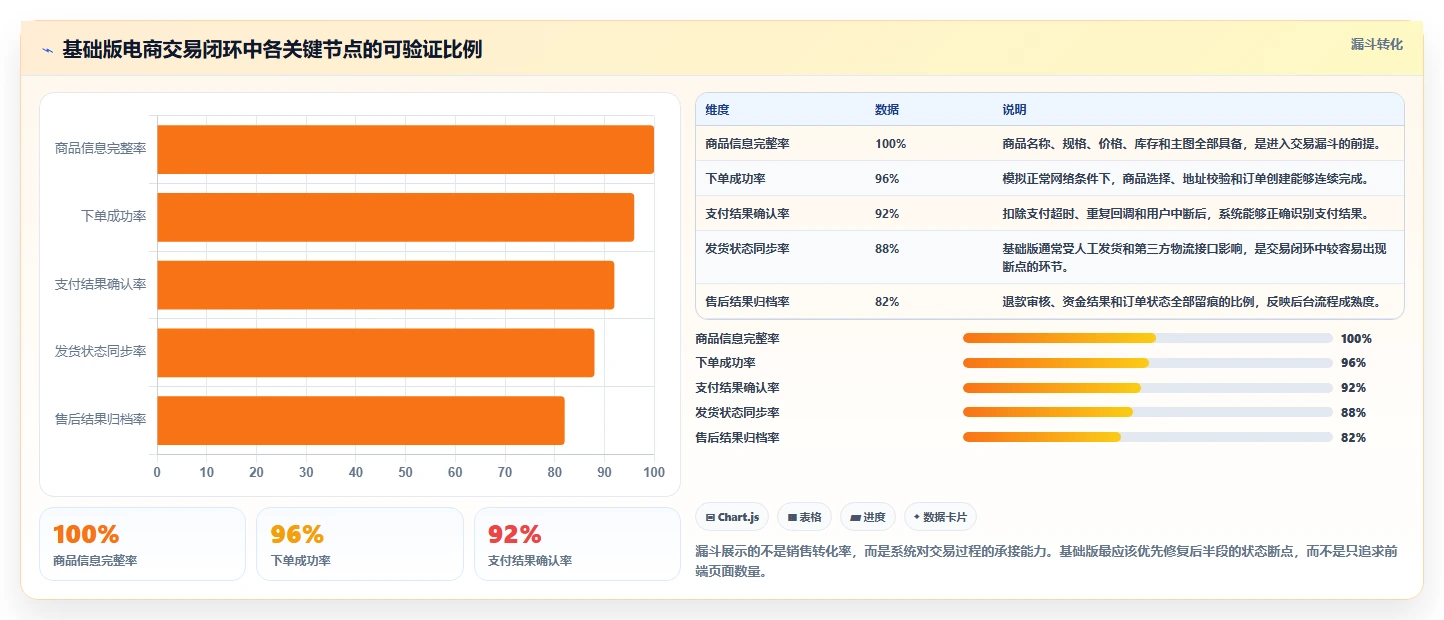
Task: Click the 商品信息完整率 progress bar
Action: (x=1147, y=338)
